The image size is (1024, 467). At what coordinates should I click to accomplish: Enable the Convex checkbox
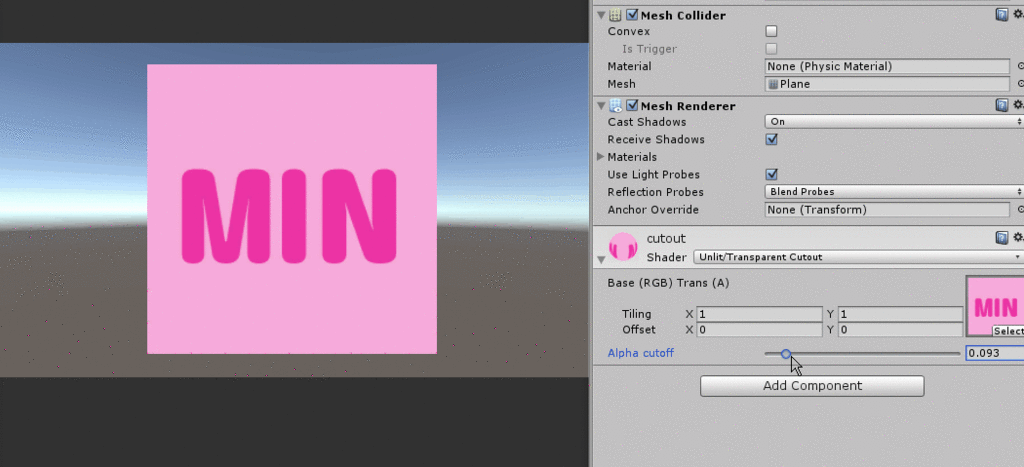(x=771, y=31)
